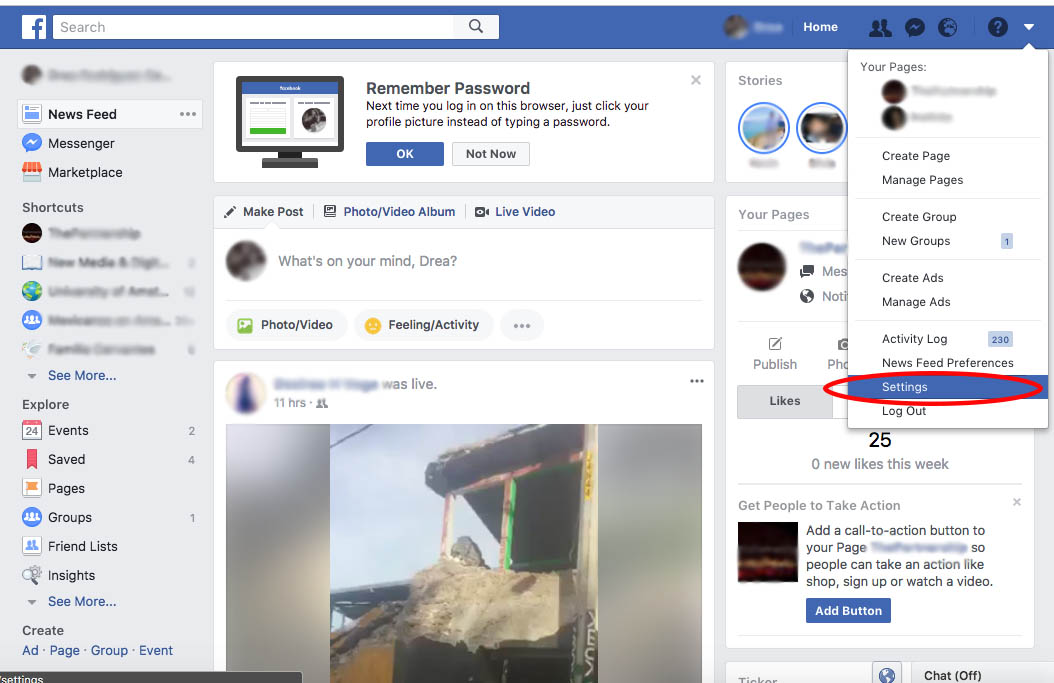The height and width of the screenshot is (683, 1054).
Task: Click the live video thumbnail
Action: click(464, 553)
